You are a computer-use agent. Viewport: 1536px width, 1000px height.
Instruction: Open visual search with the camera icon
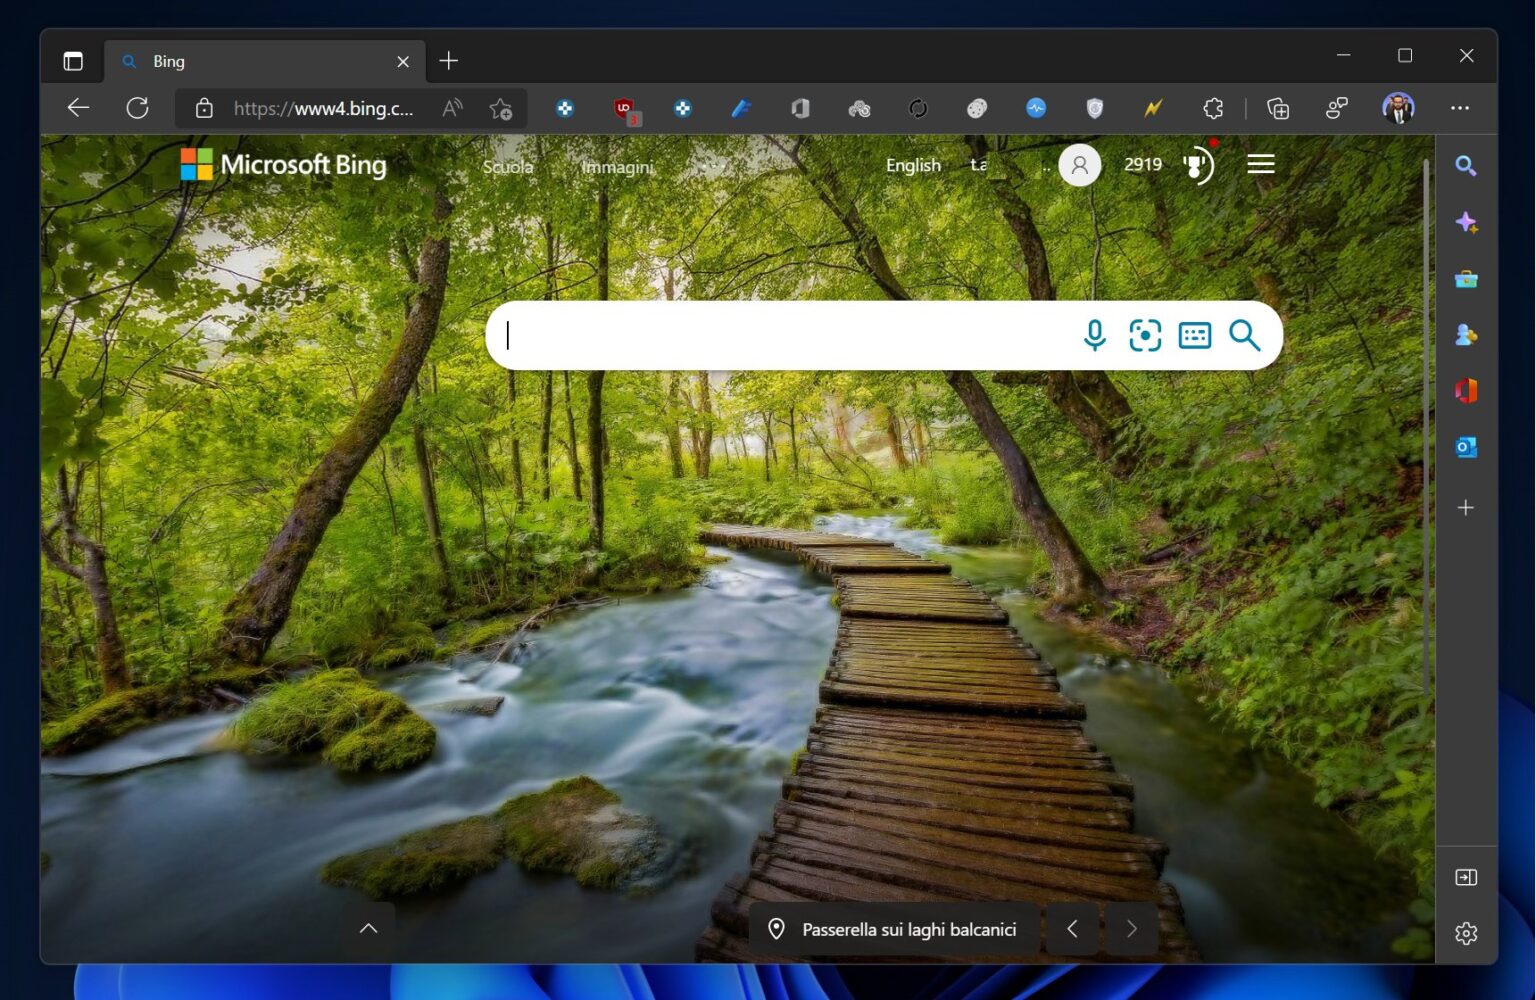1145,336
